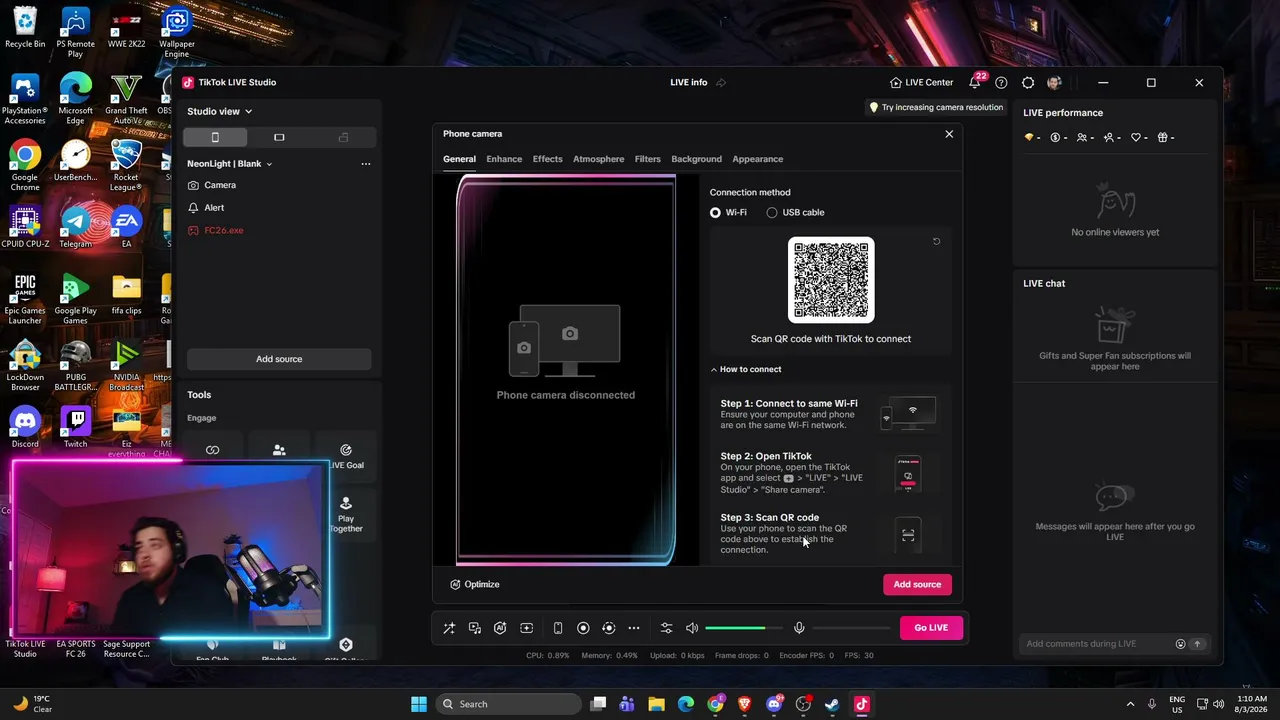Viewport: 1280px width, 720px height.
Task: Toggle the locked dual layout view
Action: point(343,137)
